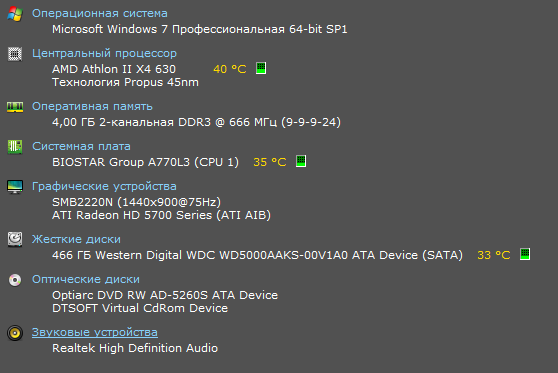The width and height of the screenshot is (558, 373).
Task: Click the RAM memory stick icon
Action: coord(15,107)
